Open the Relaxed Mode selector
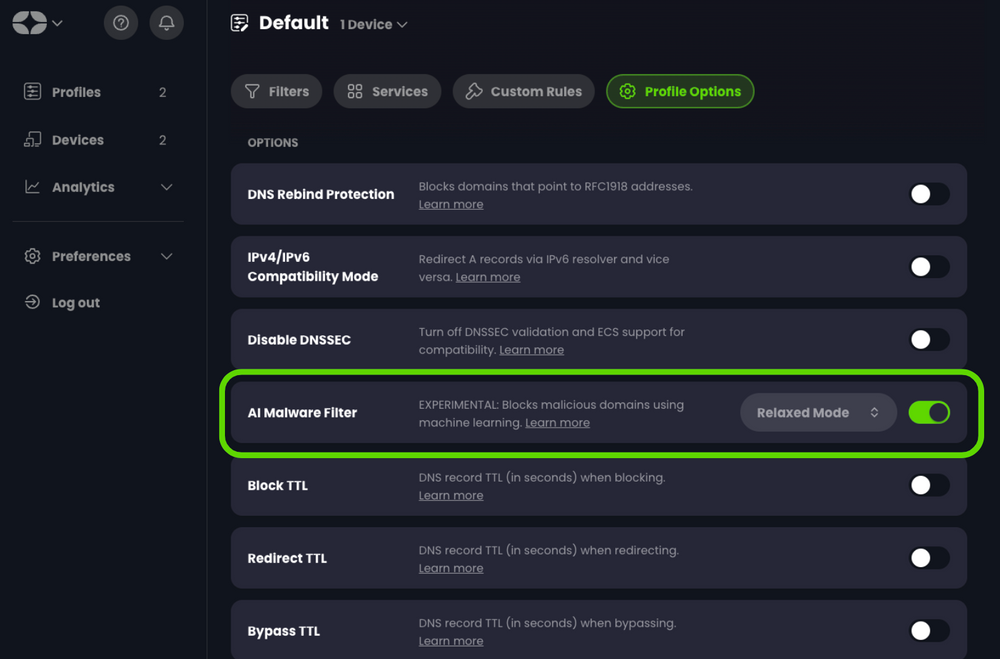 [x=818, y=412]
